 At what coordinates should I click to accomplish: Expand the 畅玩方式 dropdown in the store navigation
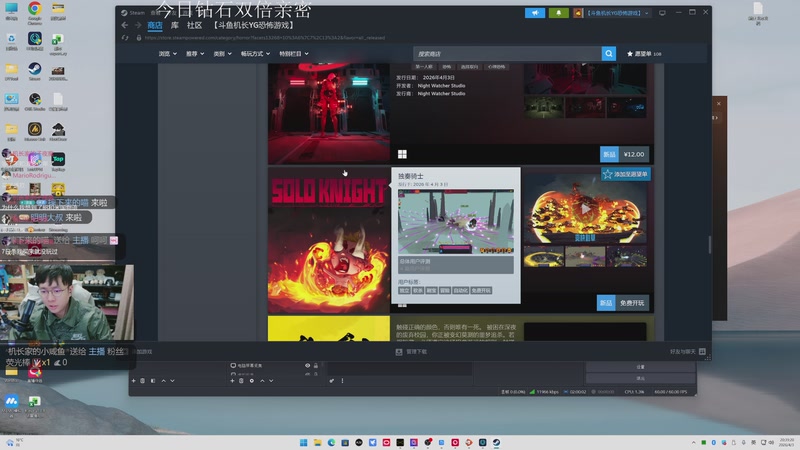pos(255,54)
